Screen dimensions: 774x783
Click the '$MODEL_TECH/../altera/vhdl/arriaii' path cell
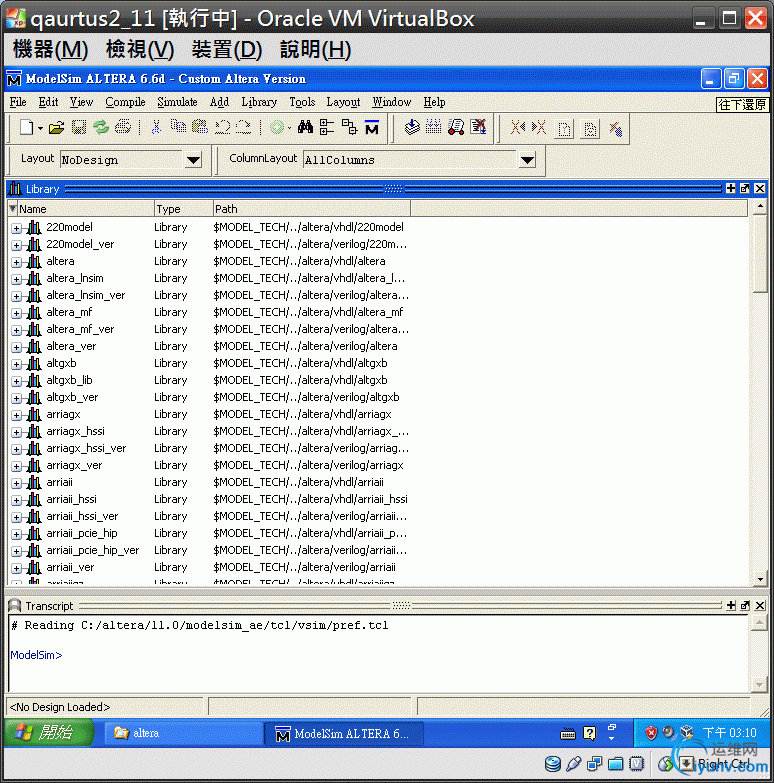[299, 482]
